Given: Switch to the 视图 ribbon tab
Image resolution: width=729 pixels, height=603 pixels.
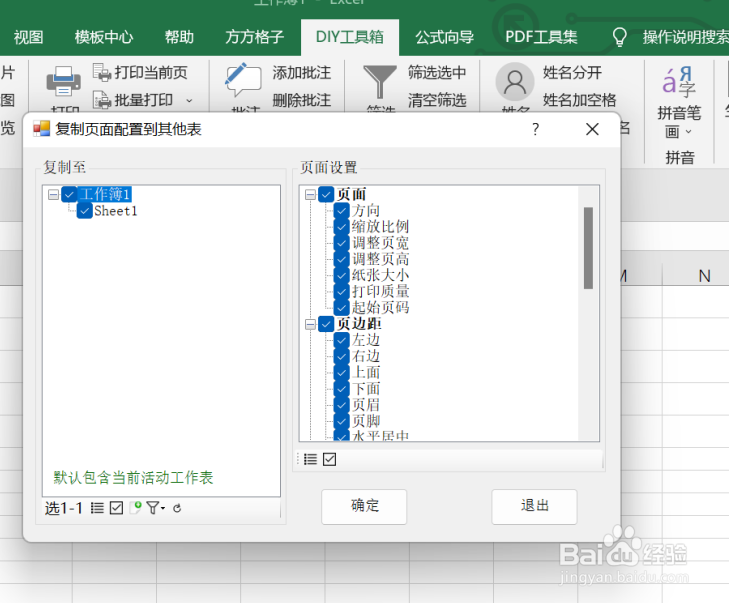Looking at the screenshot, I should 28,37.
